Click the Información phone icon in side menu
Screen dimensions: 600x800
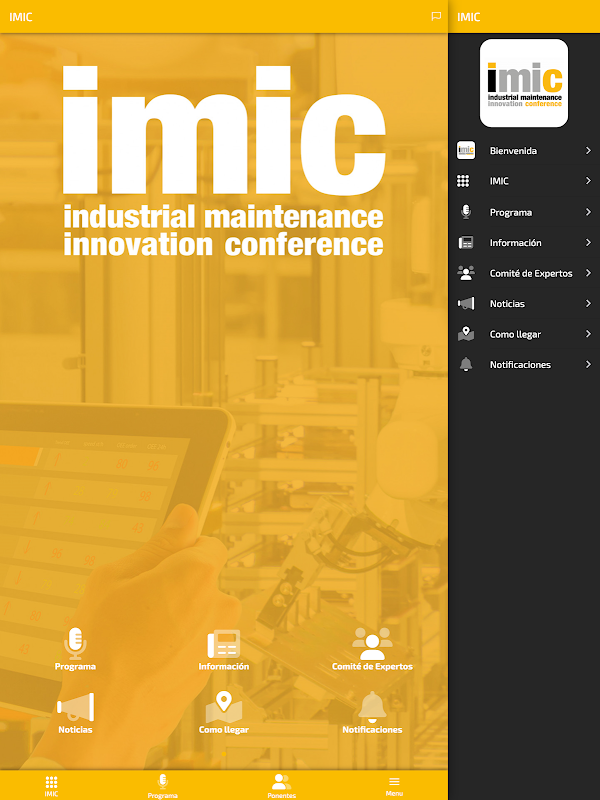(466, 242)
